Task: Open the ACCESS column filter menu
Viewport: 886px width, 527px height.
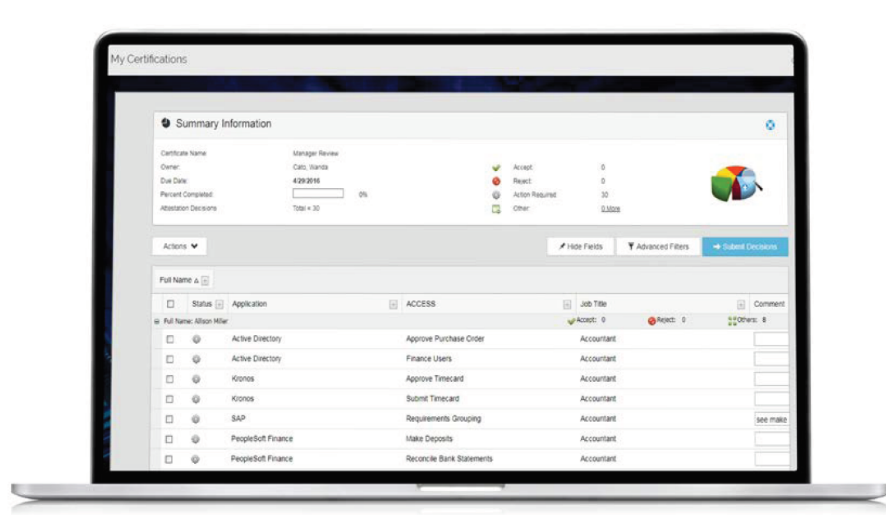Action: pos(567,304)
